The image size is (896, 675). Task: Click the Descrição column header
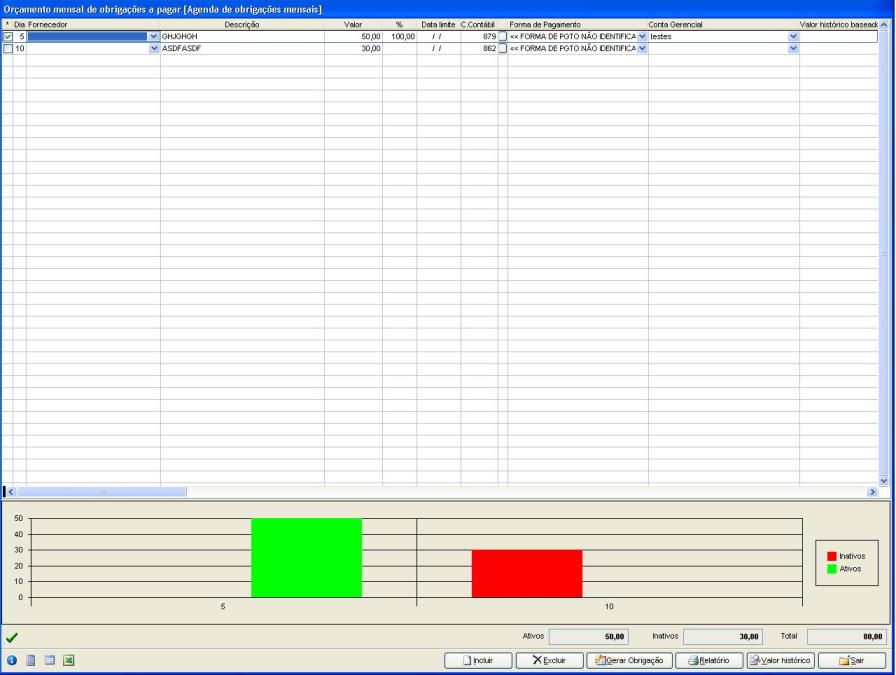[x=242, y=25]
